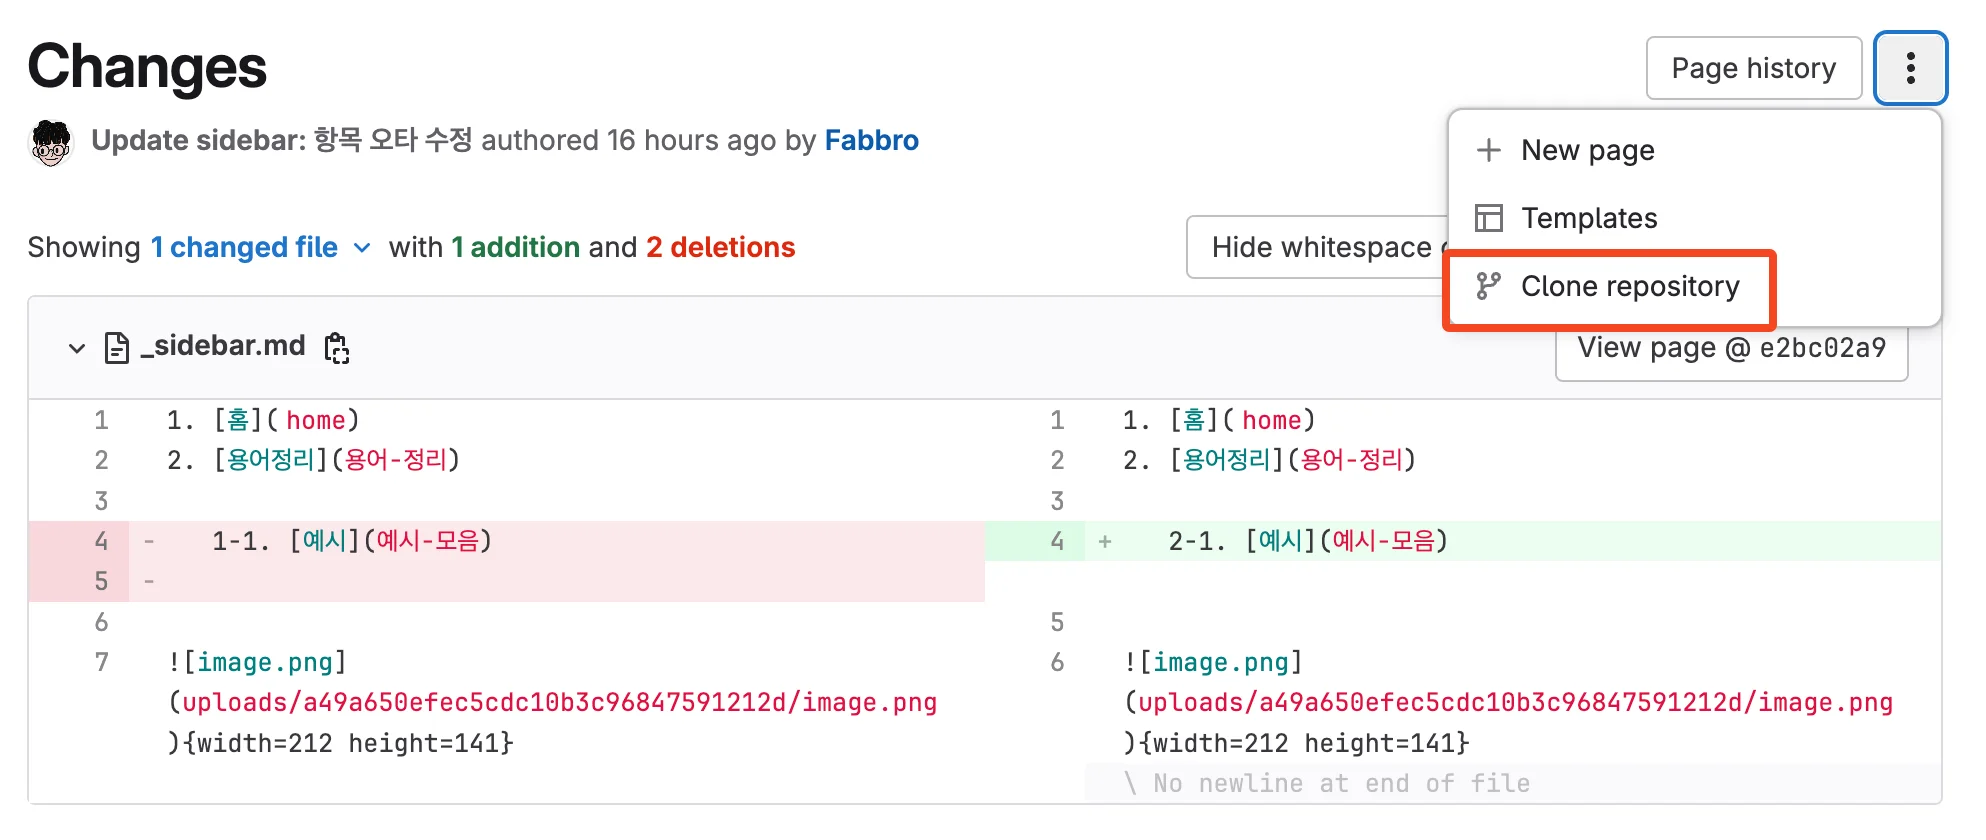
Task: Open the Page history button
Action: 1753,68
